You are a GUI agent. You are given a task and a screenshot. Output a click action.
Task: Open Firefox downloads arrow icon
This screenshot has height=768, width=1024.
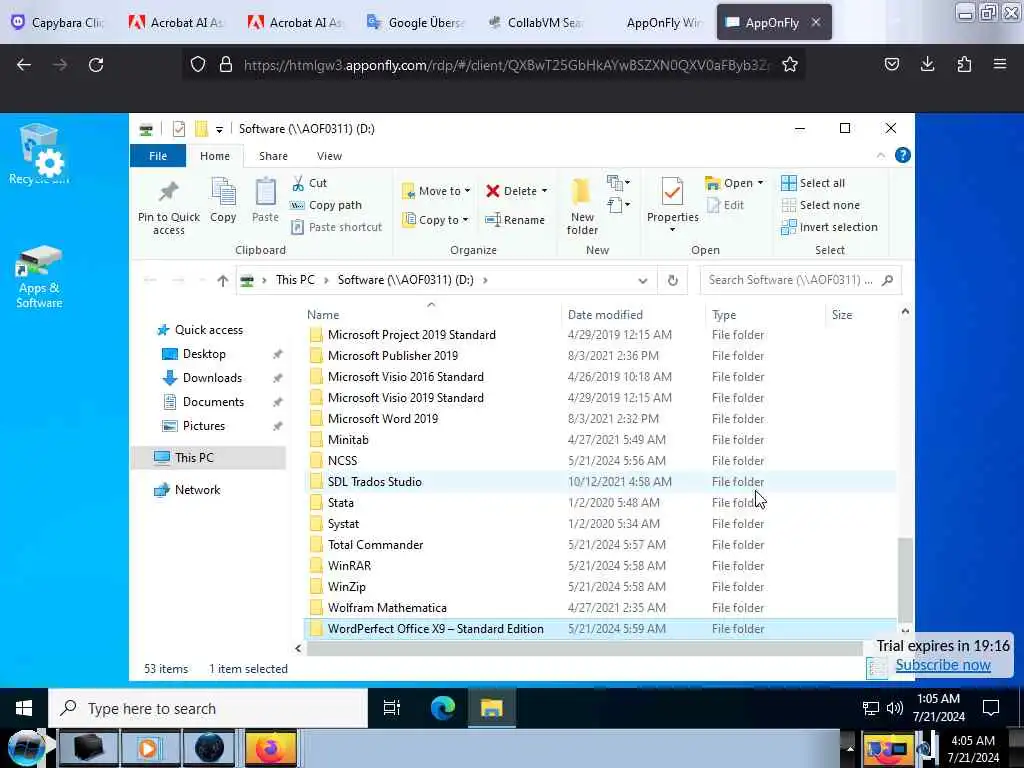coord(927,64)
